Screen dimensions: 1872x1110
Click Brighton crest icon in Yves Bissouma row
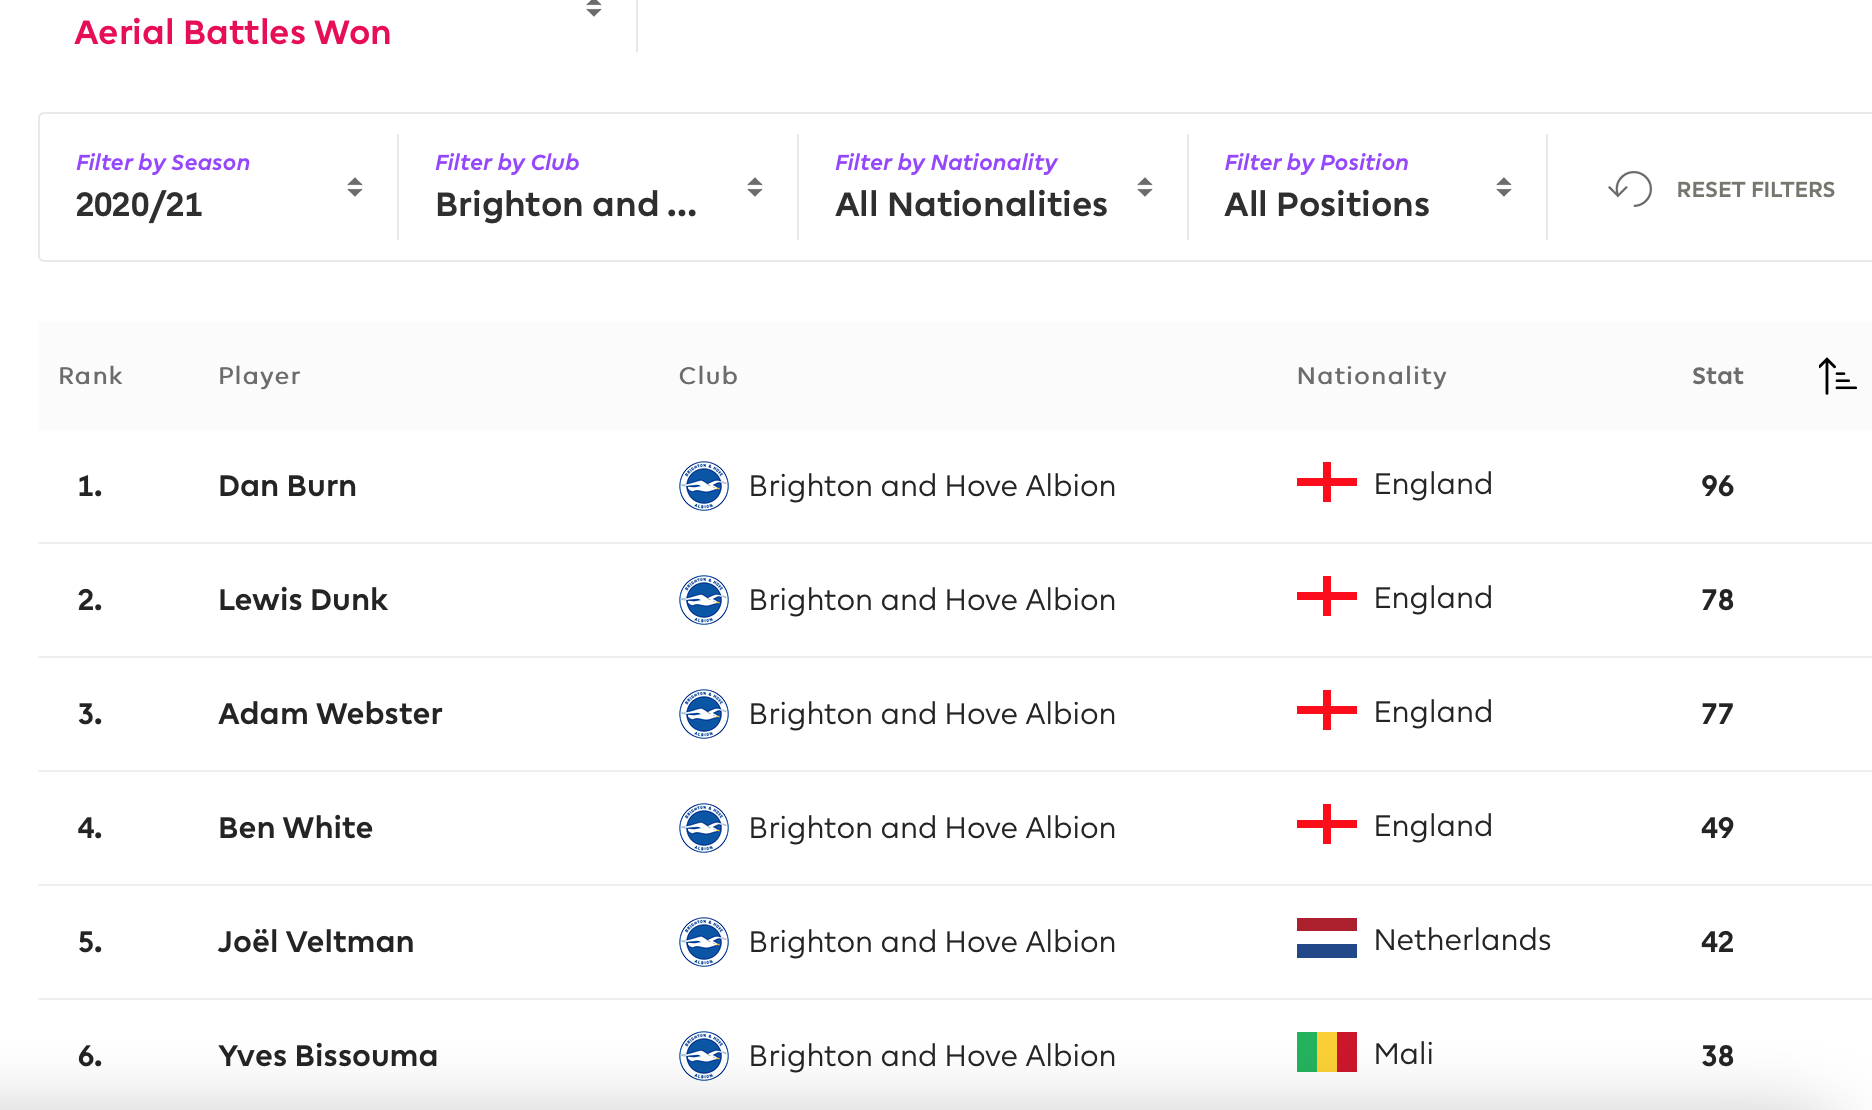click(x=704, y=1056)
